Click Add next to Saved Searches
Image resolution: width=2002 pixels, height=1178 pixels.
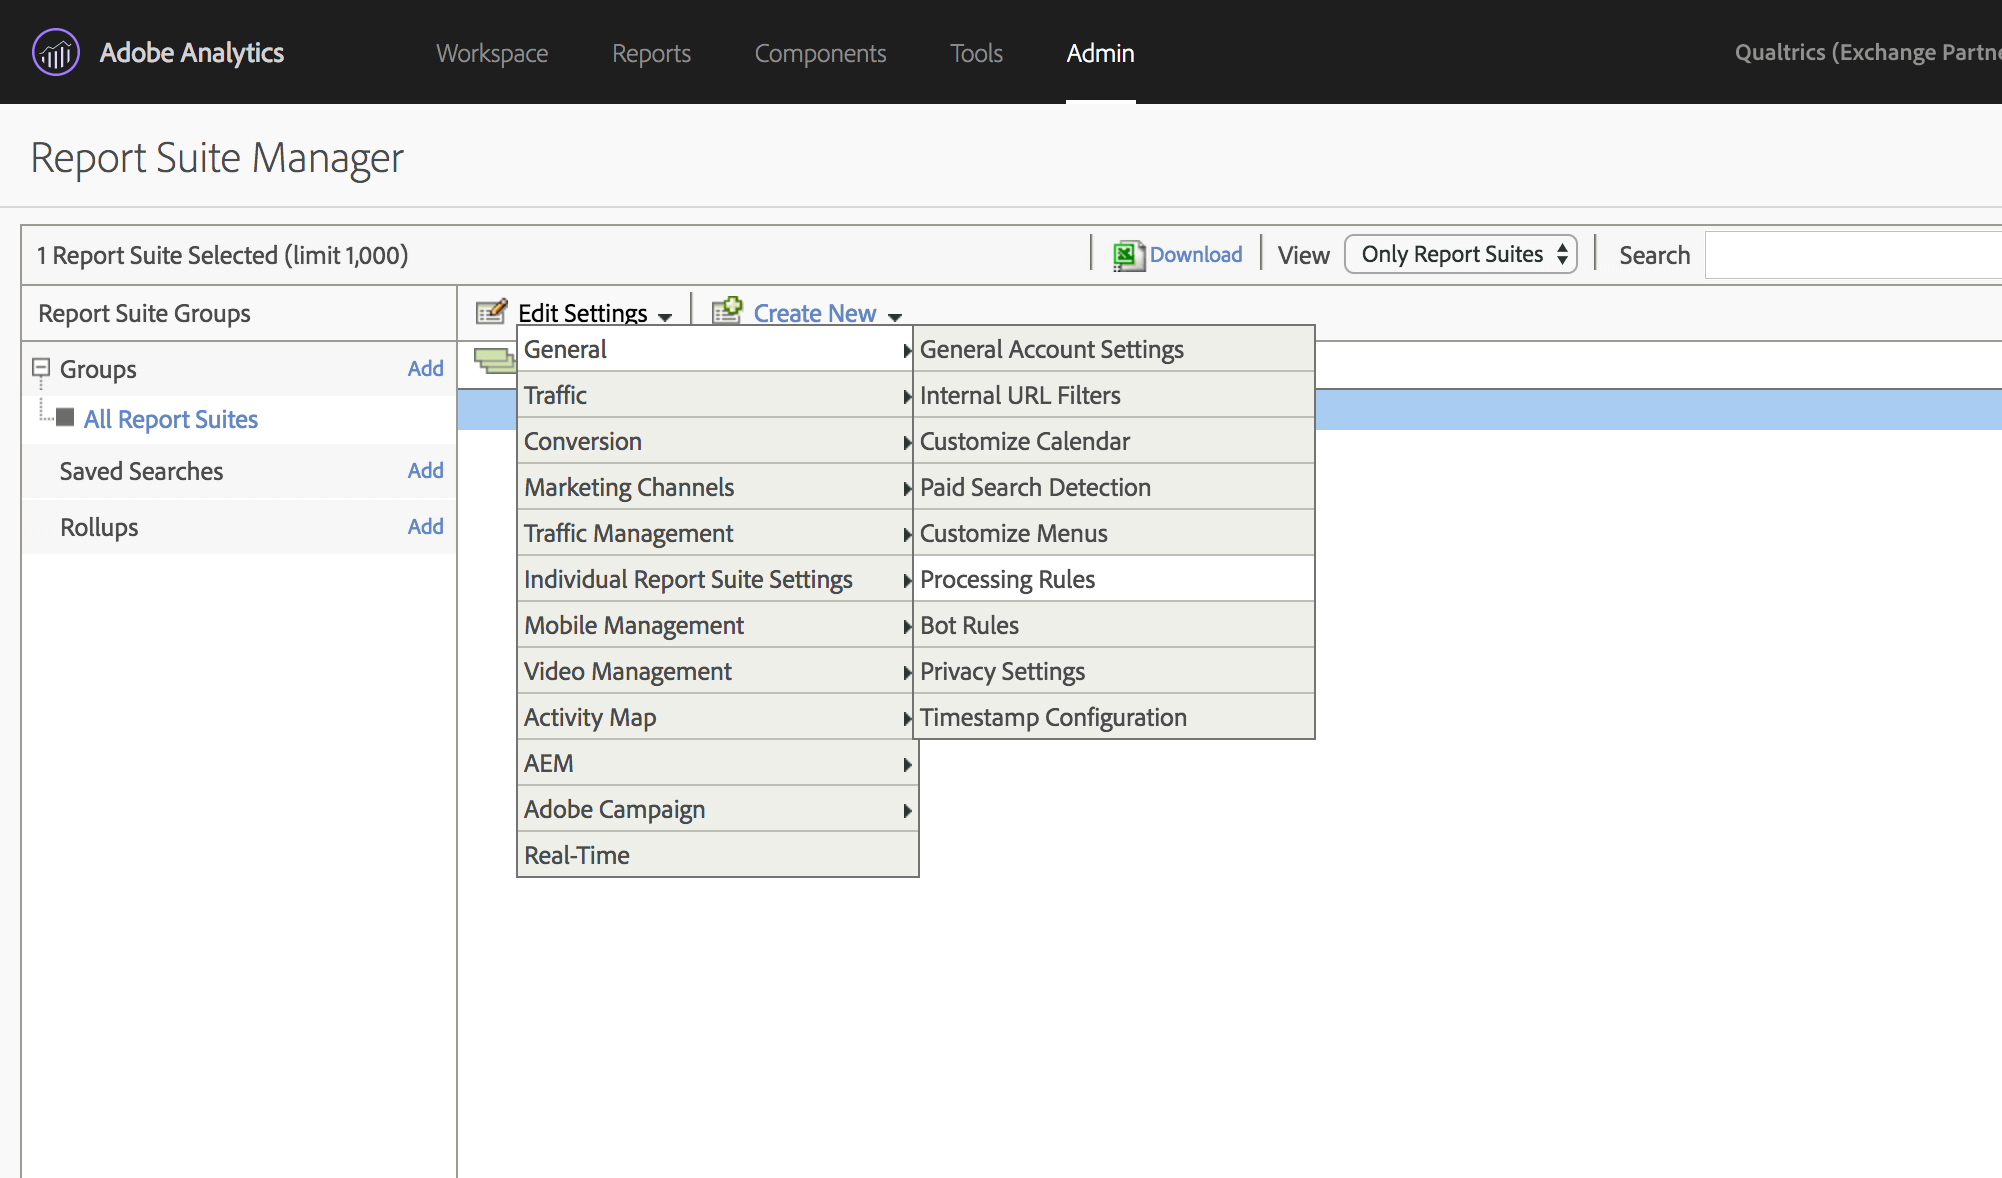click(x=425, y=470)
